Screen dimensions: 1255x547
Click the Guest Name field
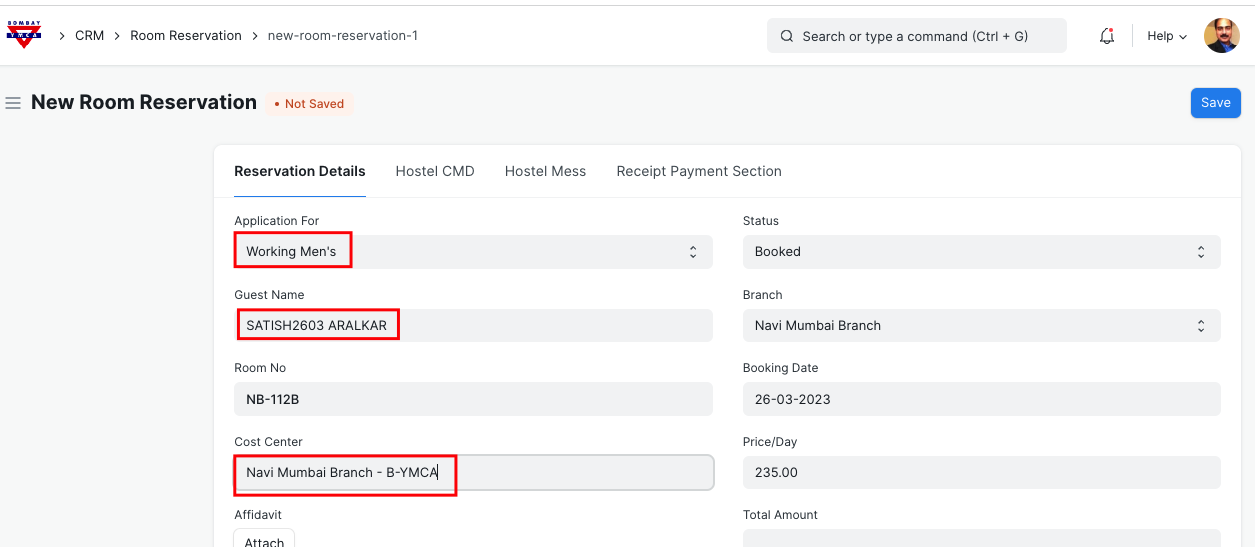coord(473,326)
